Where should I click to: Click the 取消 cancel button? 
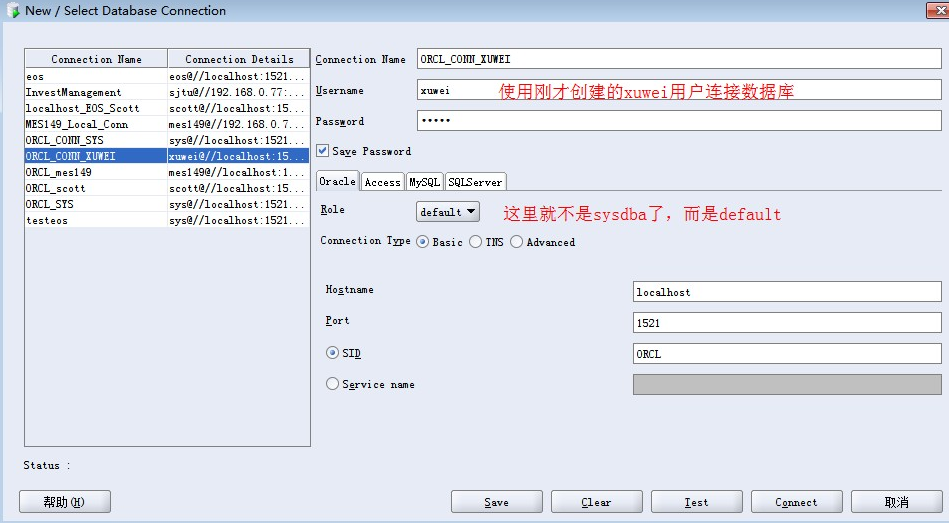click(x=896, y=502)
